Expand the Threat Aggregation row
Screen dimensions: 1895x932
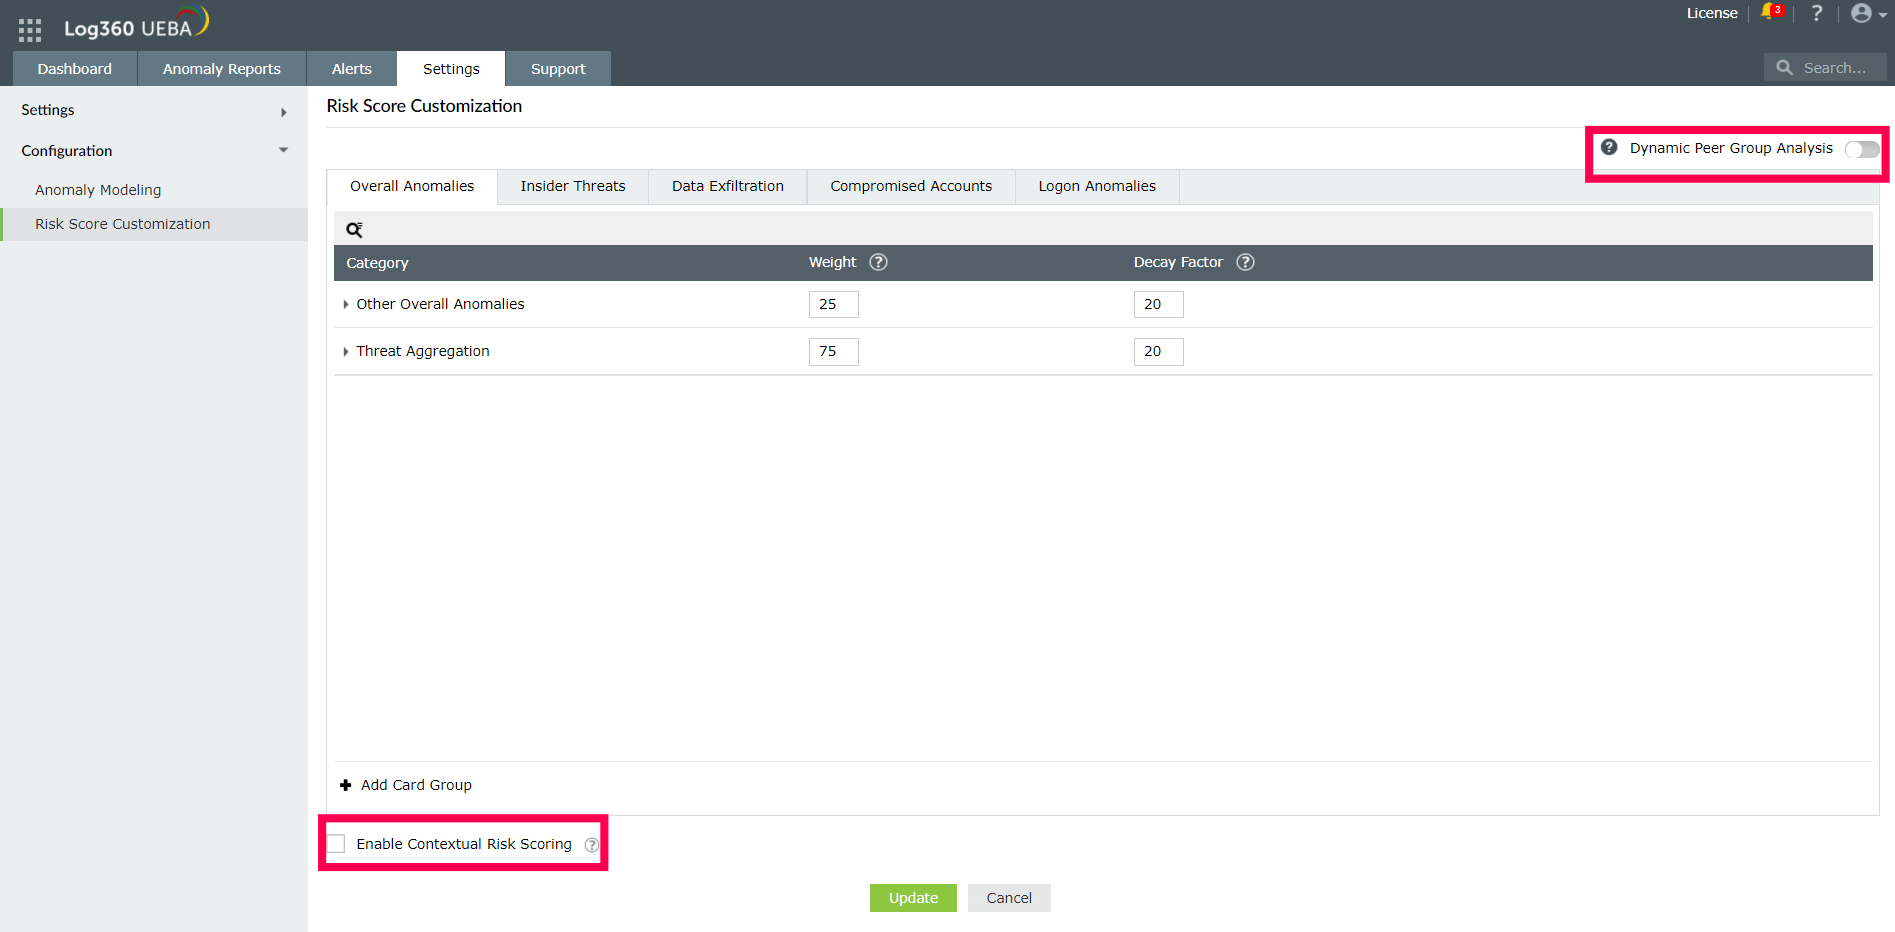click(346, 351)
